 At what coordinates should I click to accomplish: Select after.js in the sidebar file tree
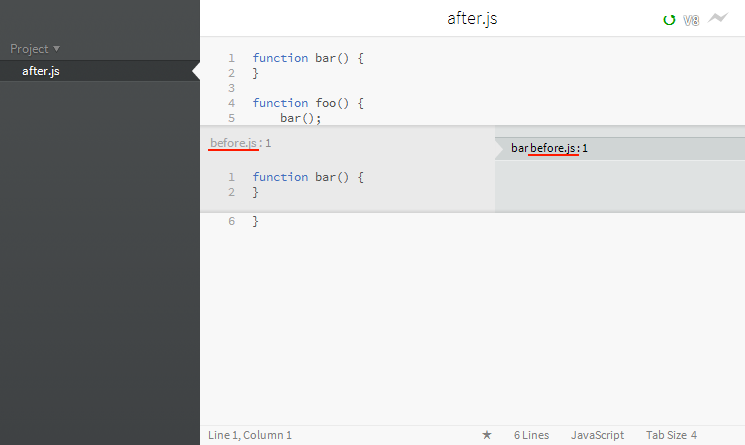[x=41, y=71]
